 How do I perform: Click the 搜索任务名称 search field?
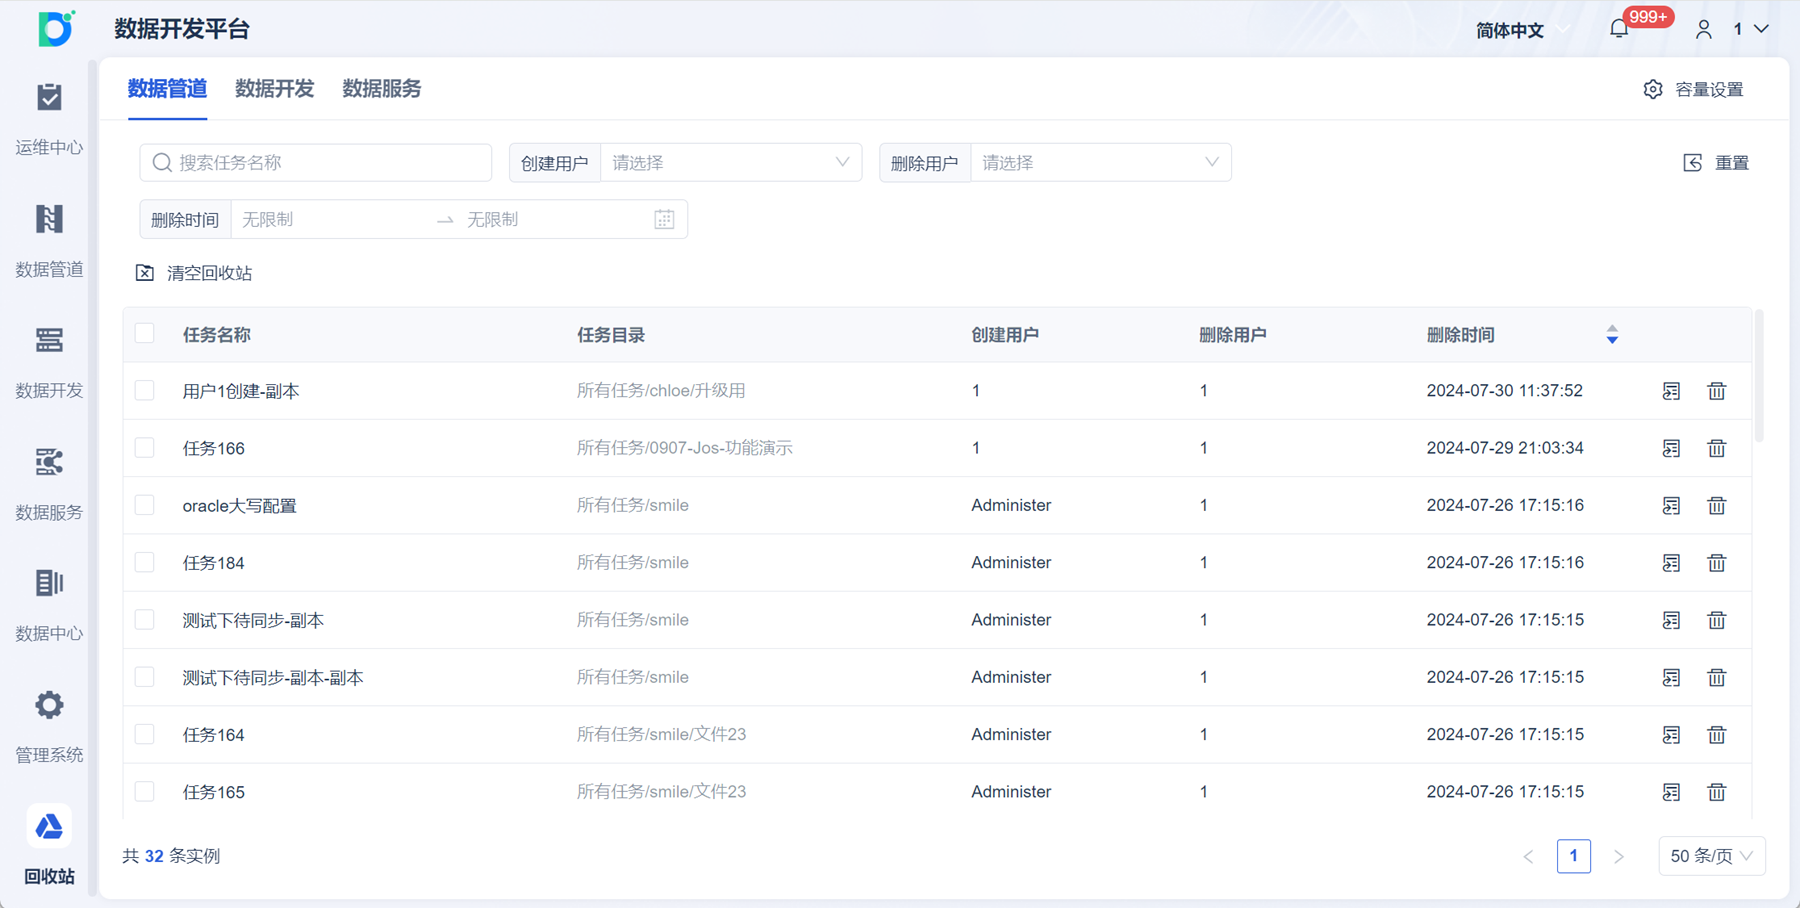click(316, 163)
